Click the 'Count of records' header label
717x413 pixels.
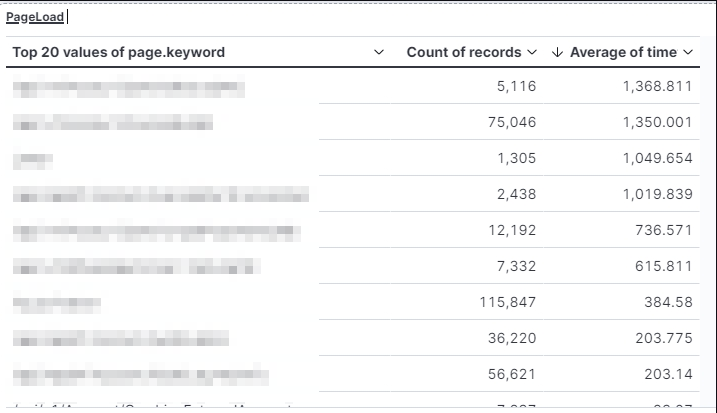(464, 52)
